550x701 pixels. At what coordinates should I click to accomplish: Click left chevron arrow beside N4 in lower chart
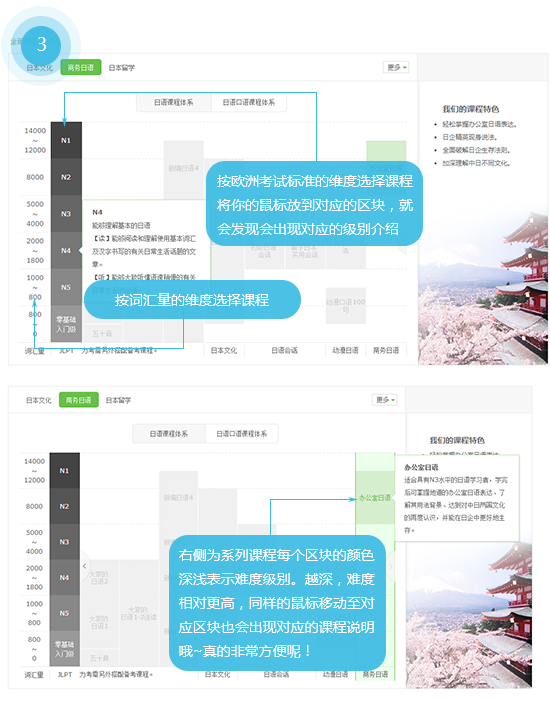pyautogui.click(x=85, y=566)
